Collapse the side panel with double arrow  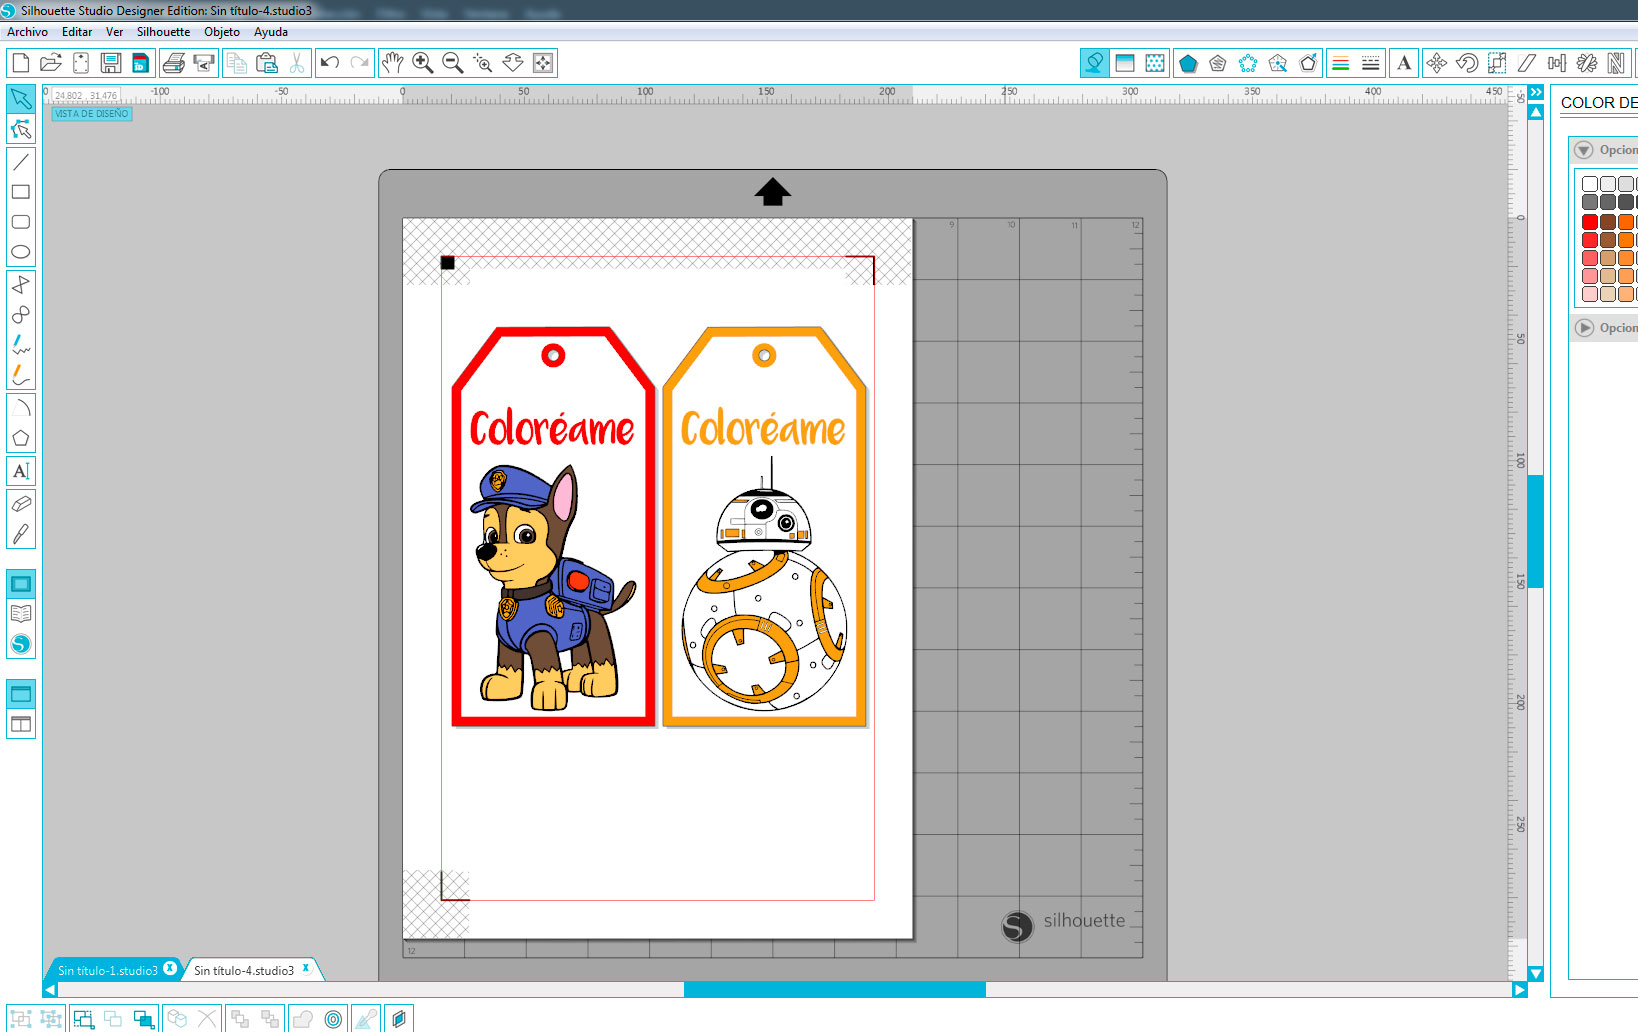click(1536, 92)
